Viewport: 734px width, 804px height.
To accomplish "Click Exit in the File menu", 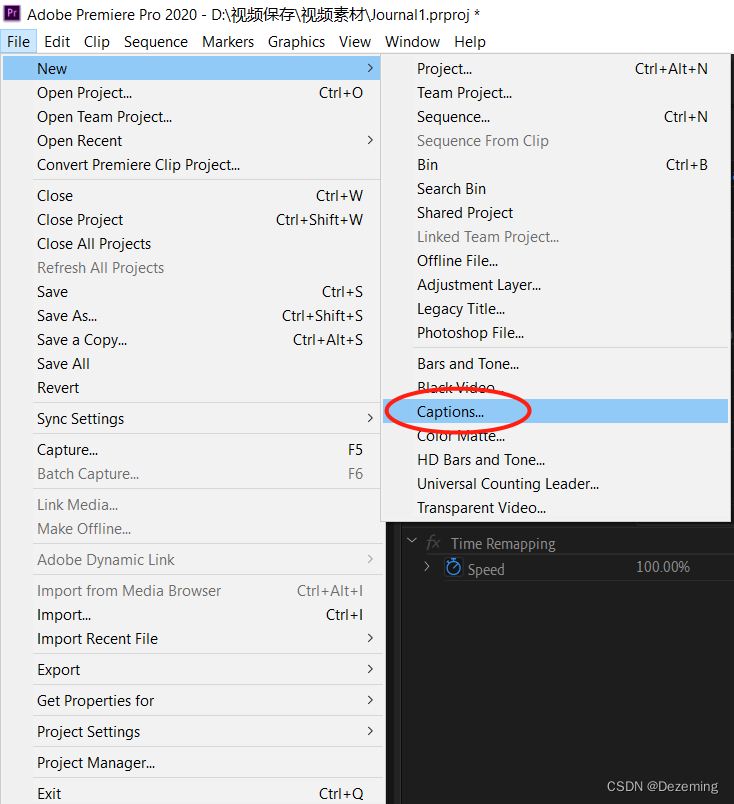I will pos(191,793).
